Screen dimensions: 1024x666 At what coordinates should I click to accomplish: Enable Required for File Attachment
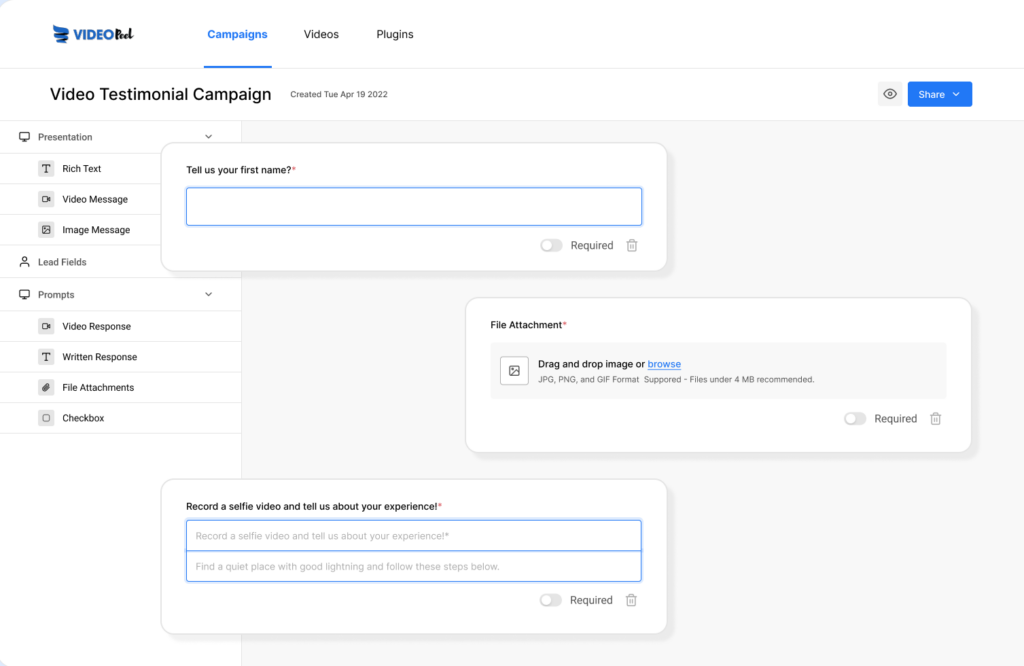(x=855, y=419)
